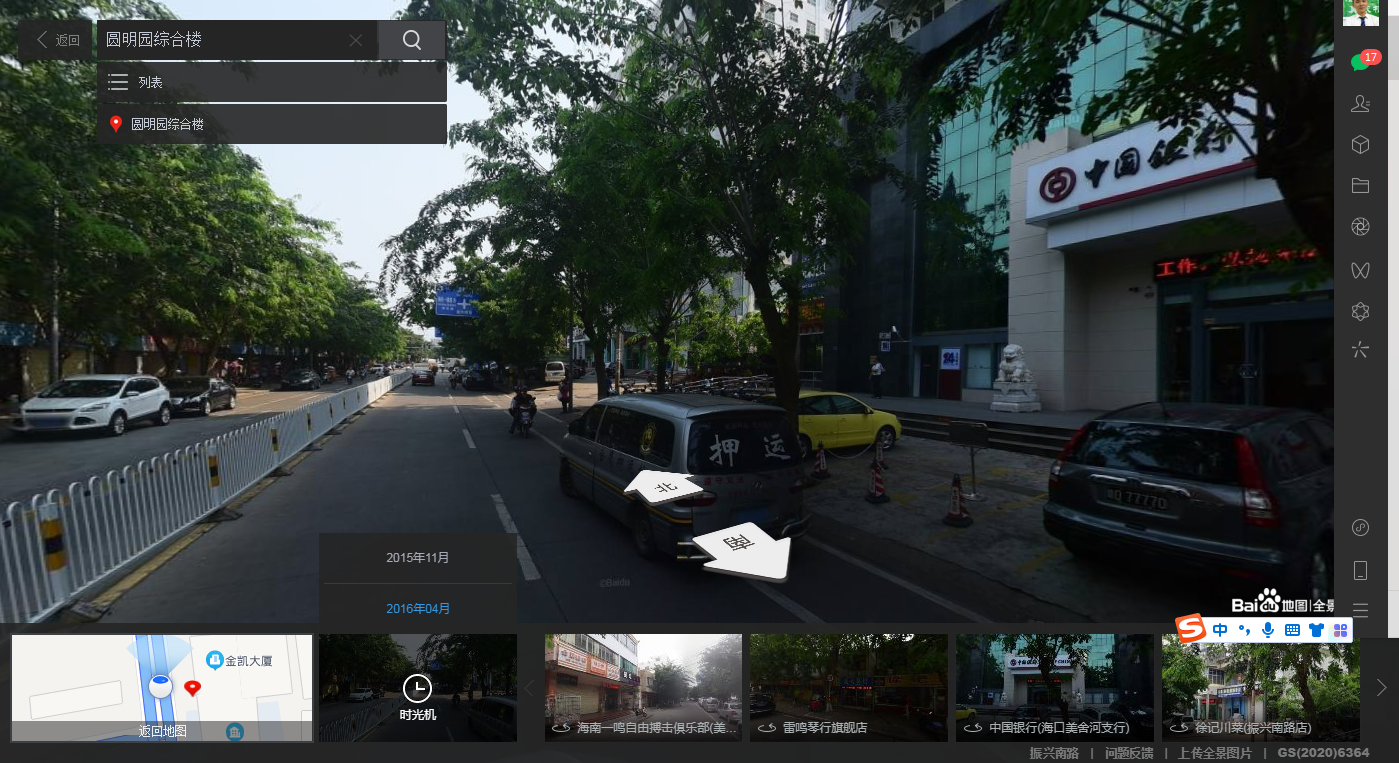1399x763 pixels.
Task: Open messages icon with 17 badge
Action: 1360,62
